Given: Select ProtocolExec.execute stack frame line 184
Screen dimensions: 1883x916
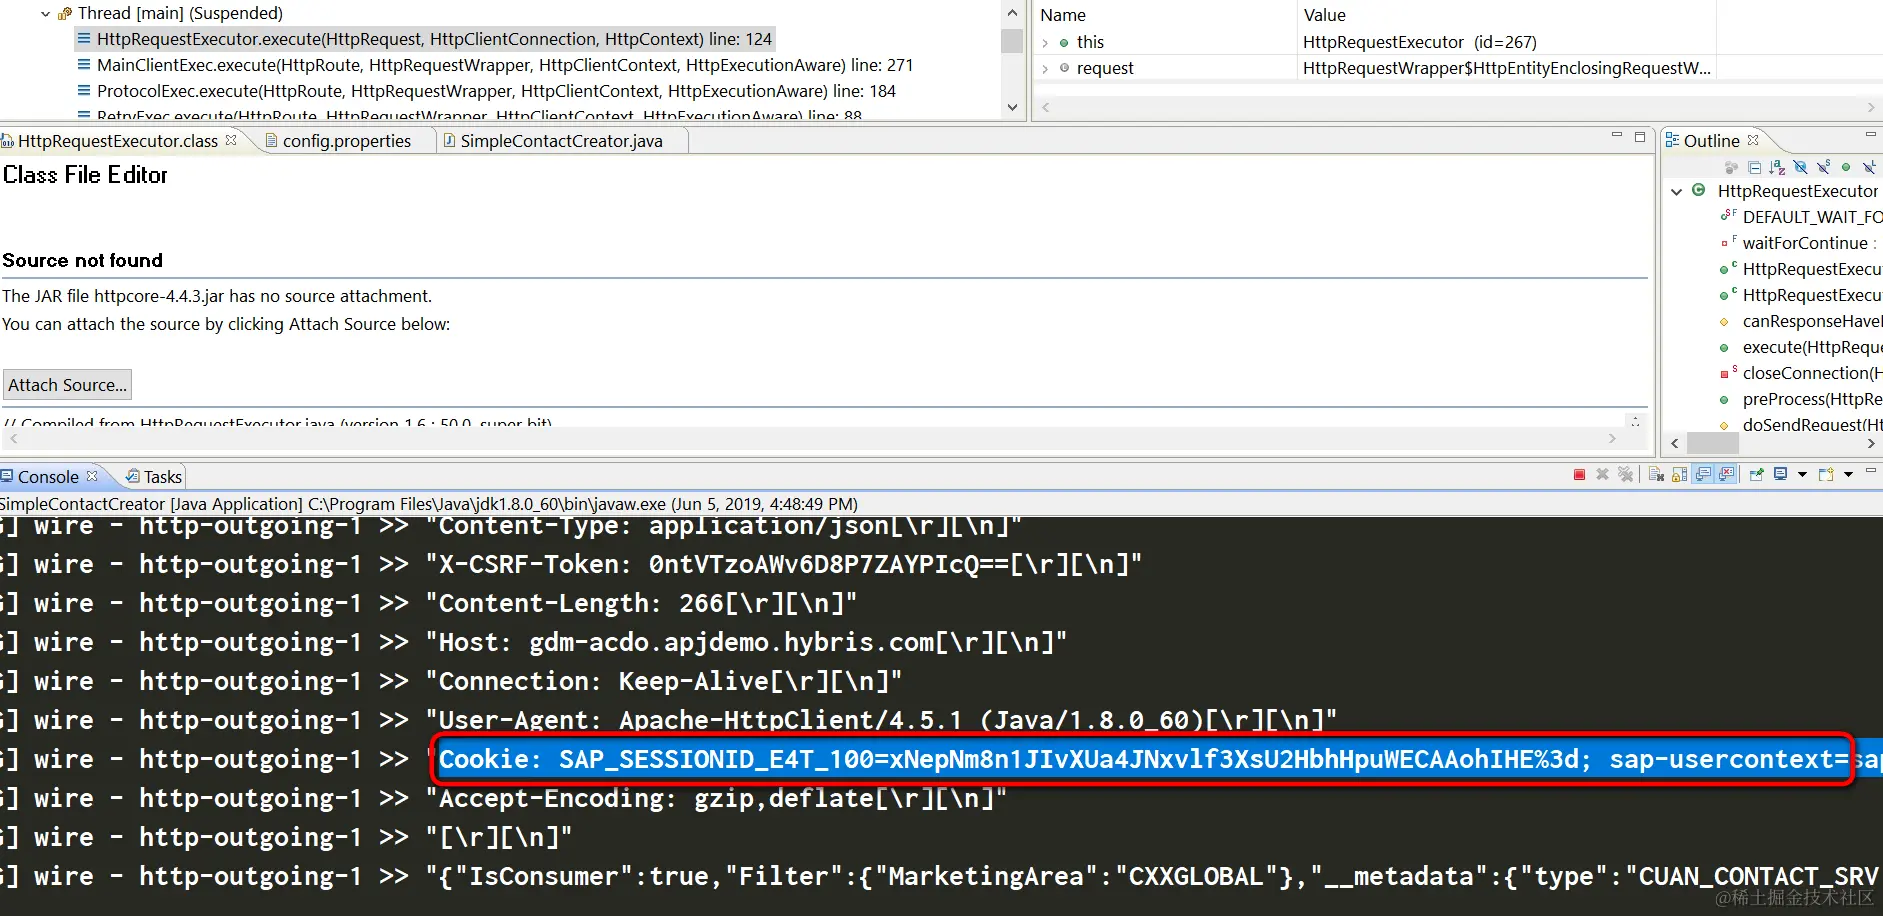Looking at the screenshot, I should tap(496, 91).
